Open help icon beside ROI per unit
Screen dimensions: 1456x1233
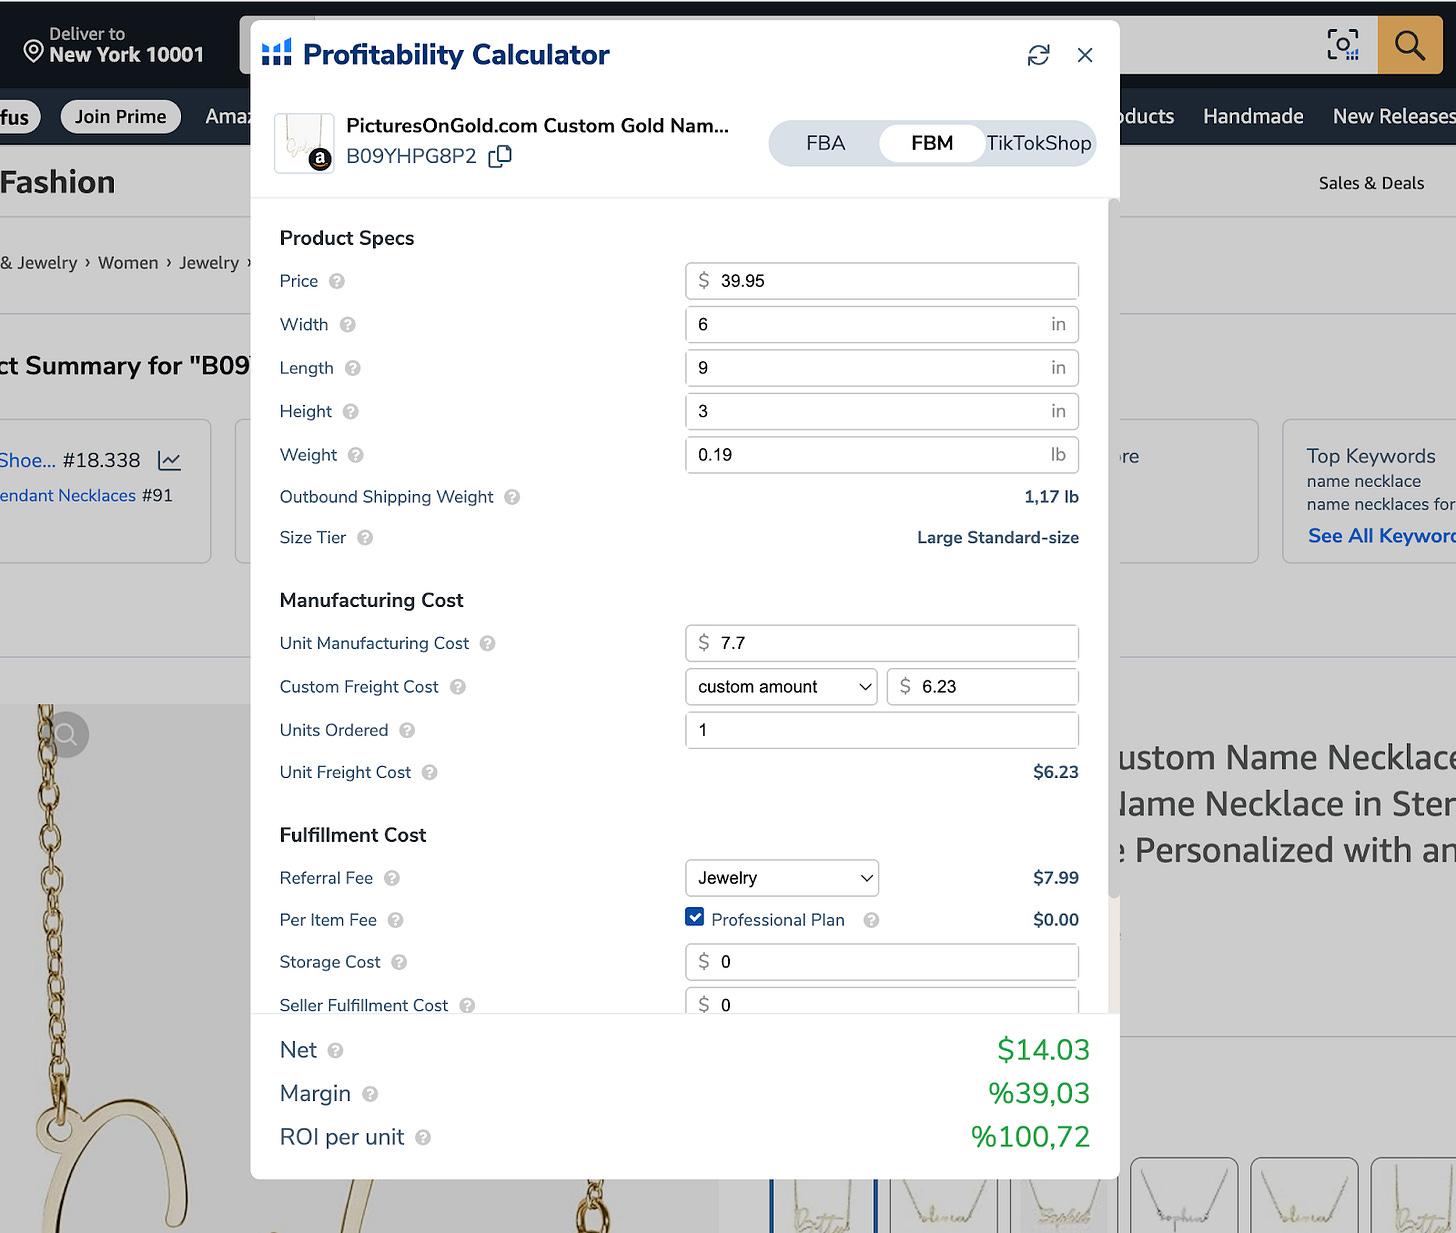(423, 1137)
